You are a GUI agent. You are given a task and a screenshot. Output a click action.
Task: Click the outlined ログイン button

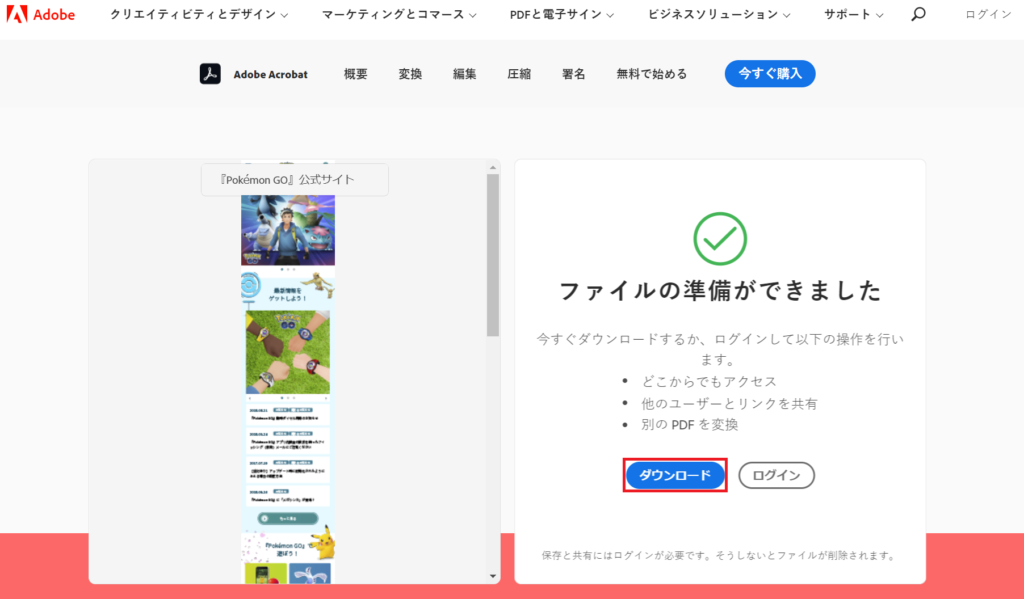pos(776,475)
